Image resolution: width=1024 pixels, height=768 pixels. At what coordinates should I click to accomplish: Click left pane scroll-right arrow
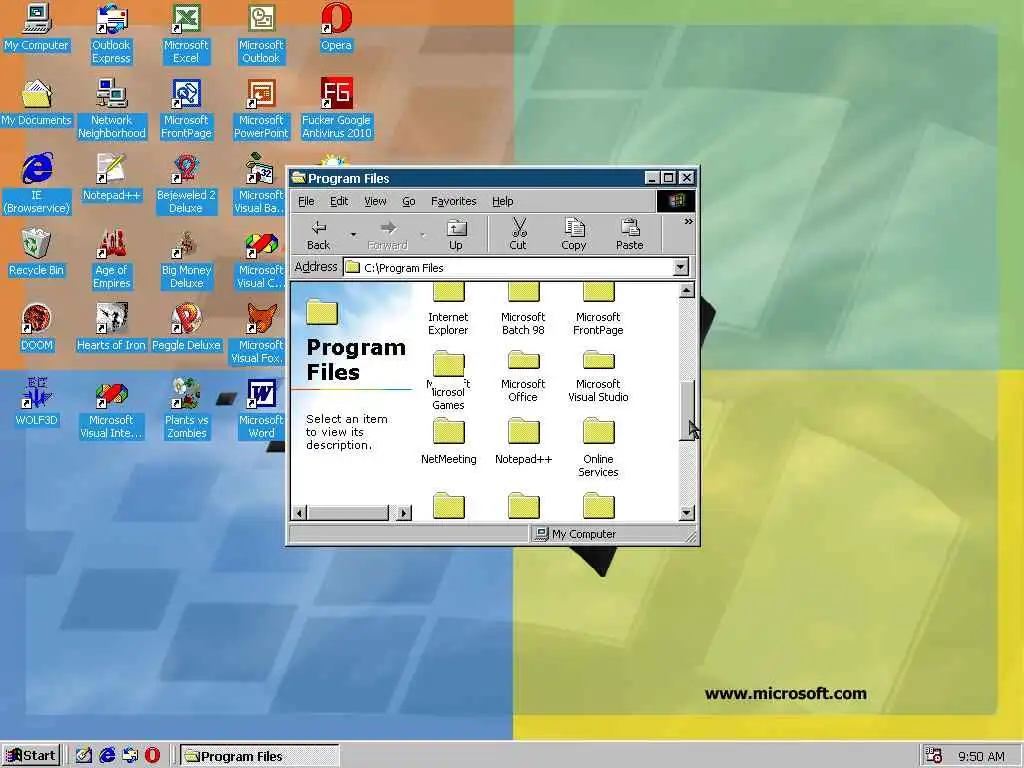point(404,513)
